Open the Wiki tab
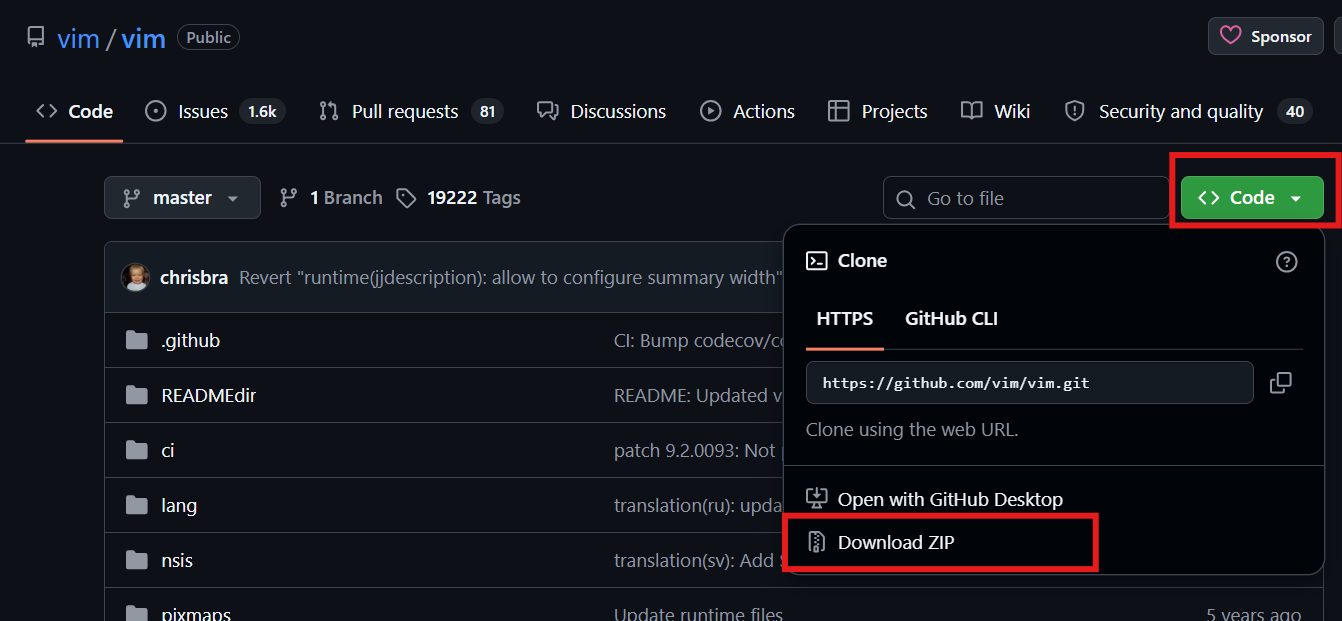Image resolution: width=1342 pixels, height=621 pixels. tap(995, 111)
